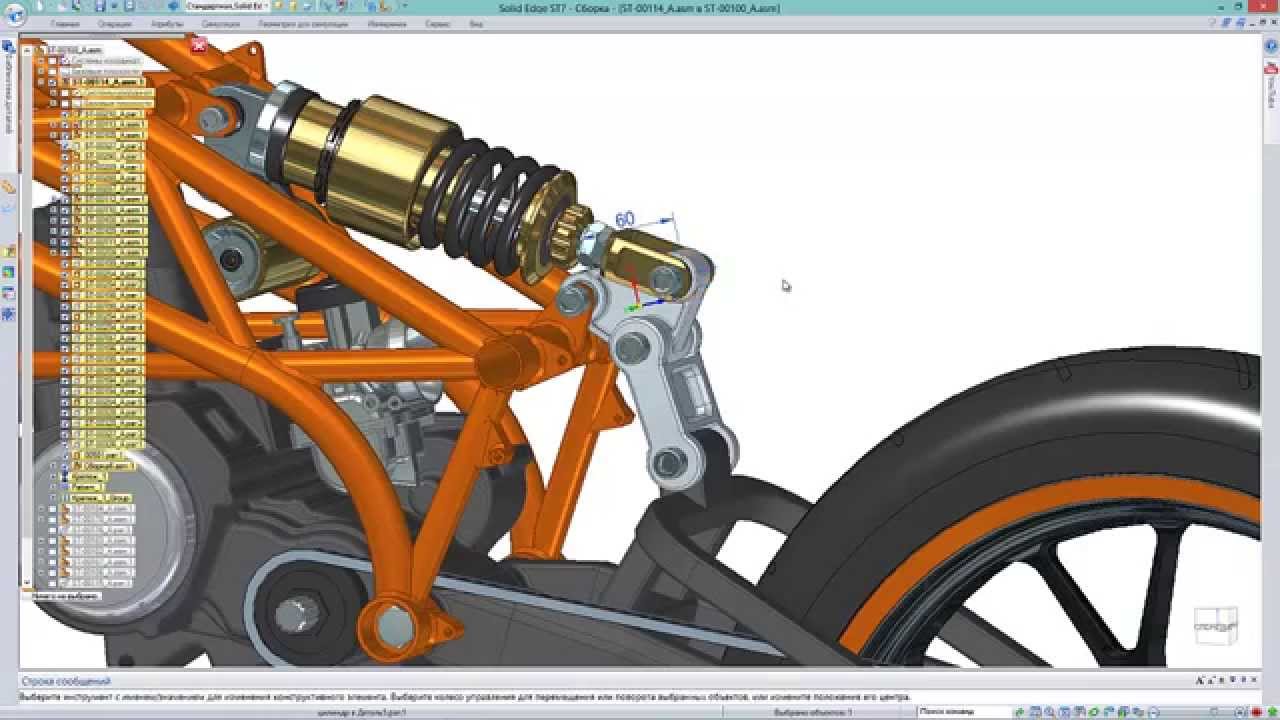Click the zoom slider thumb in status bar
The image size is (1280, 720).
[x=1214, y=711]
